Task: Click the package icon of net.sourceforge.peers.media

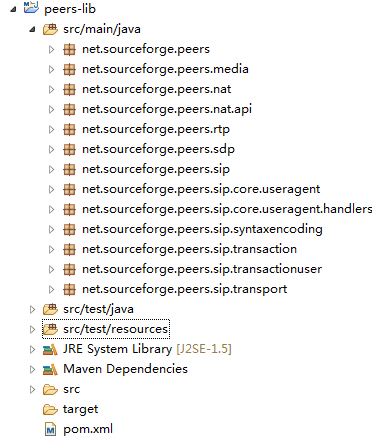Action: point(69,70)
